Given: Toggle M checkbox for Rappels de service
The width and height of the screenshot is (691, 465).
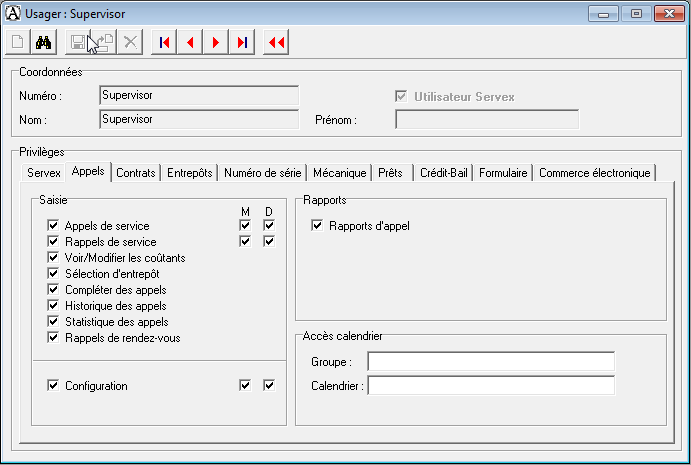Looking at the screenshot, I should 245,242.
